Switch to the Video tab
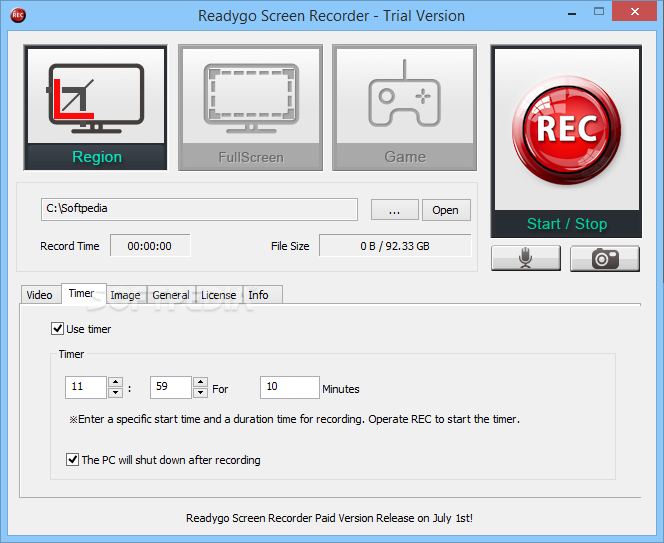The image size is (664, 543). [x=39, y=295]
